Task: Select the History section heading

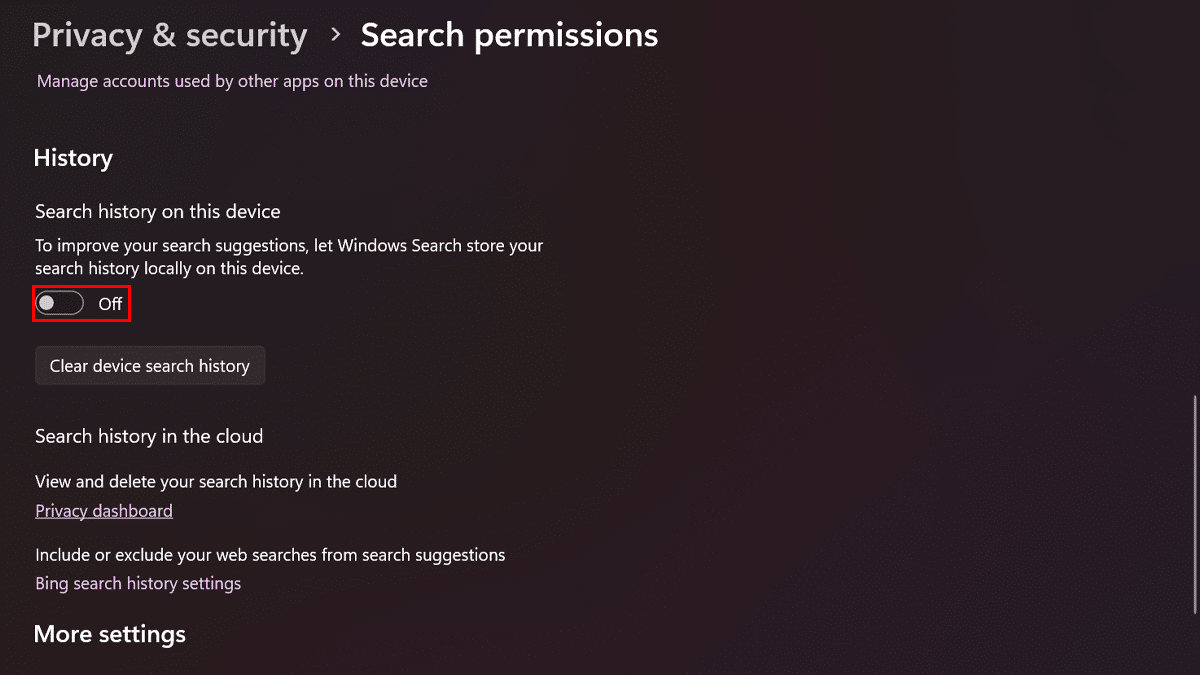Action: coord(73,158)
